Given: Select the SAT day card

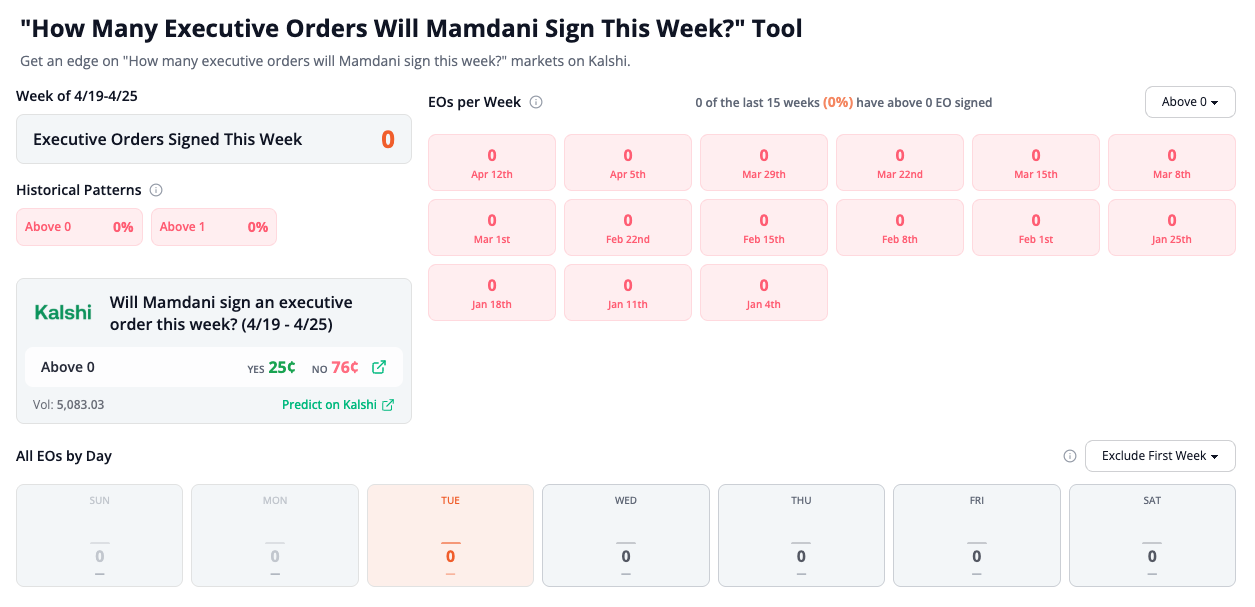Looking at the screenshot, I should click(1152, 535).
